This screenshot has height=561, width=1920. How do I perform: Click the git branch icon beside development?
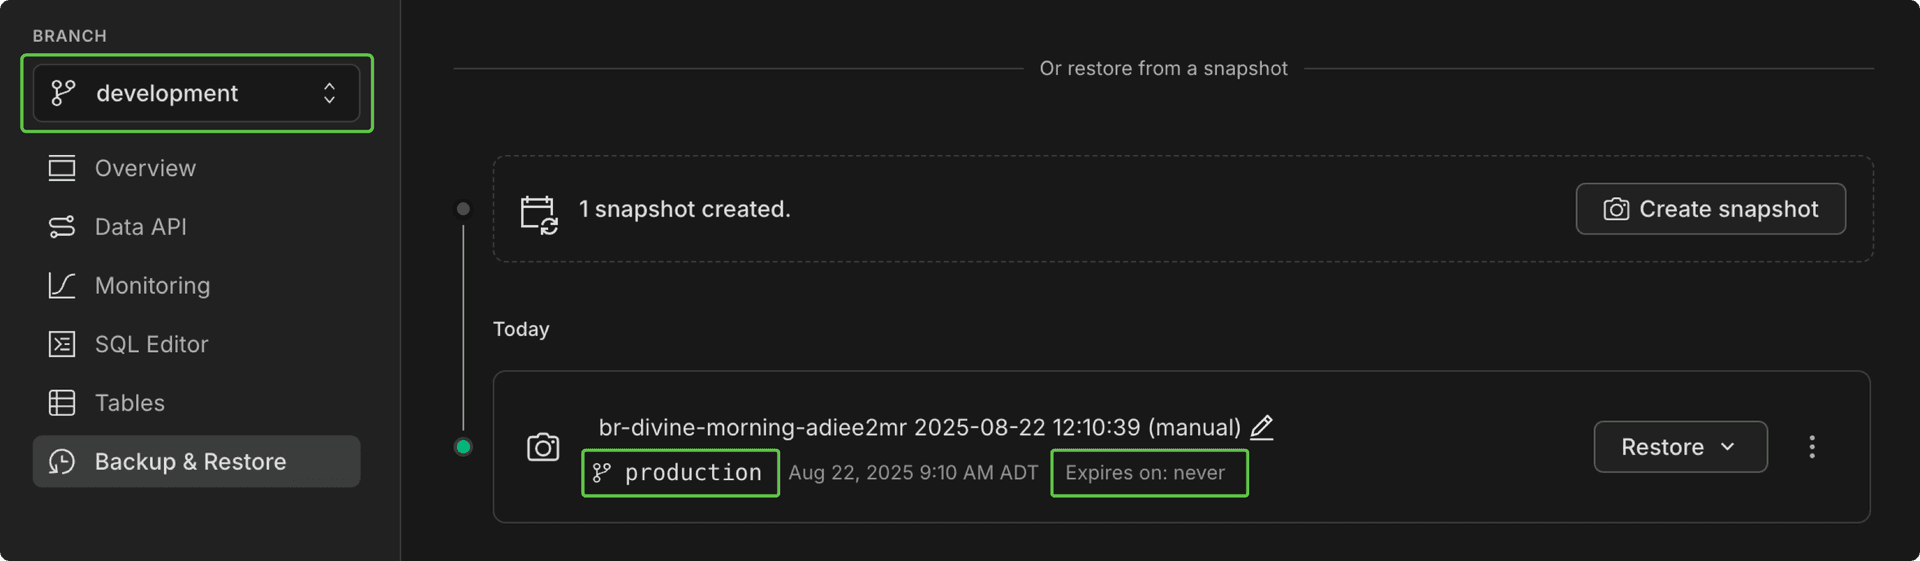(63, 93)
